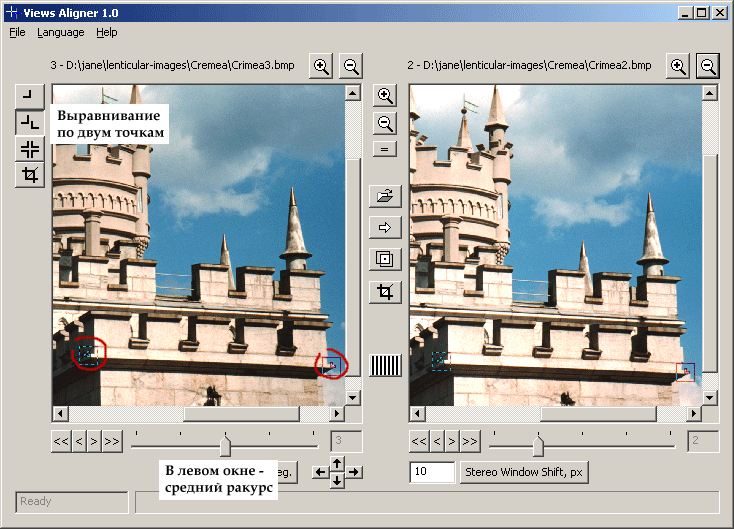
Task: Open files with the folder icon
Action: 385,196
